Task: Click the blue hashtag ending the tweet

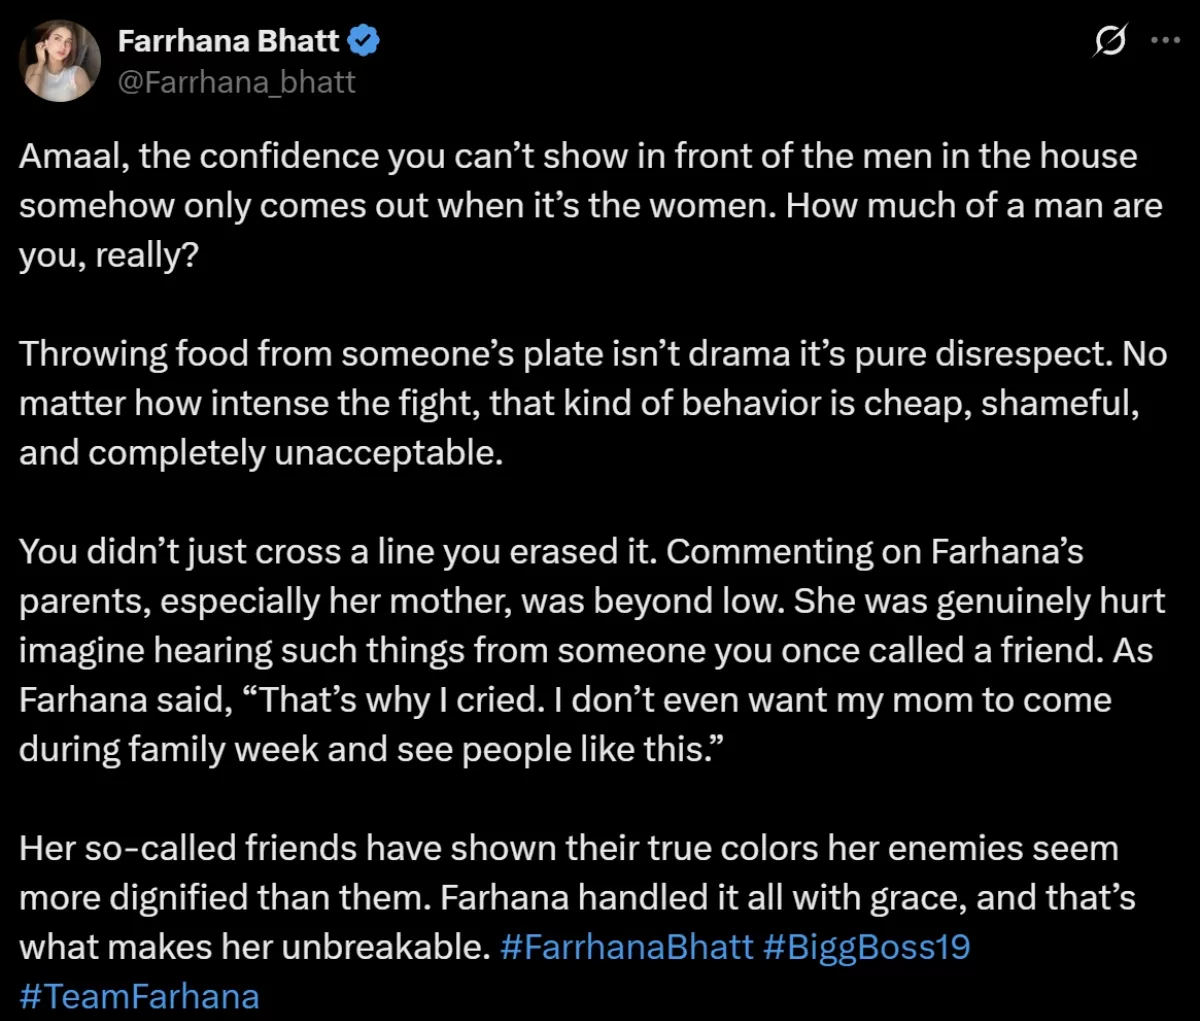Action: point(138,996)
